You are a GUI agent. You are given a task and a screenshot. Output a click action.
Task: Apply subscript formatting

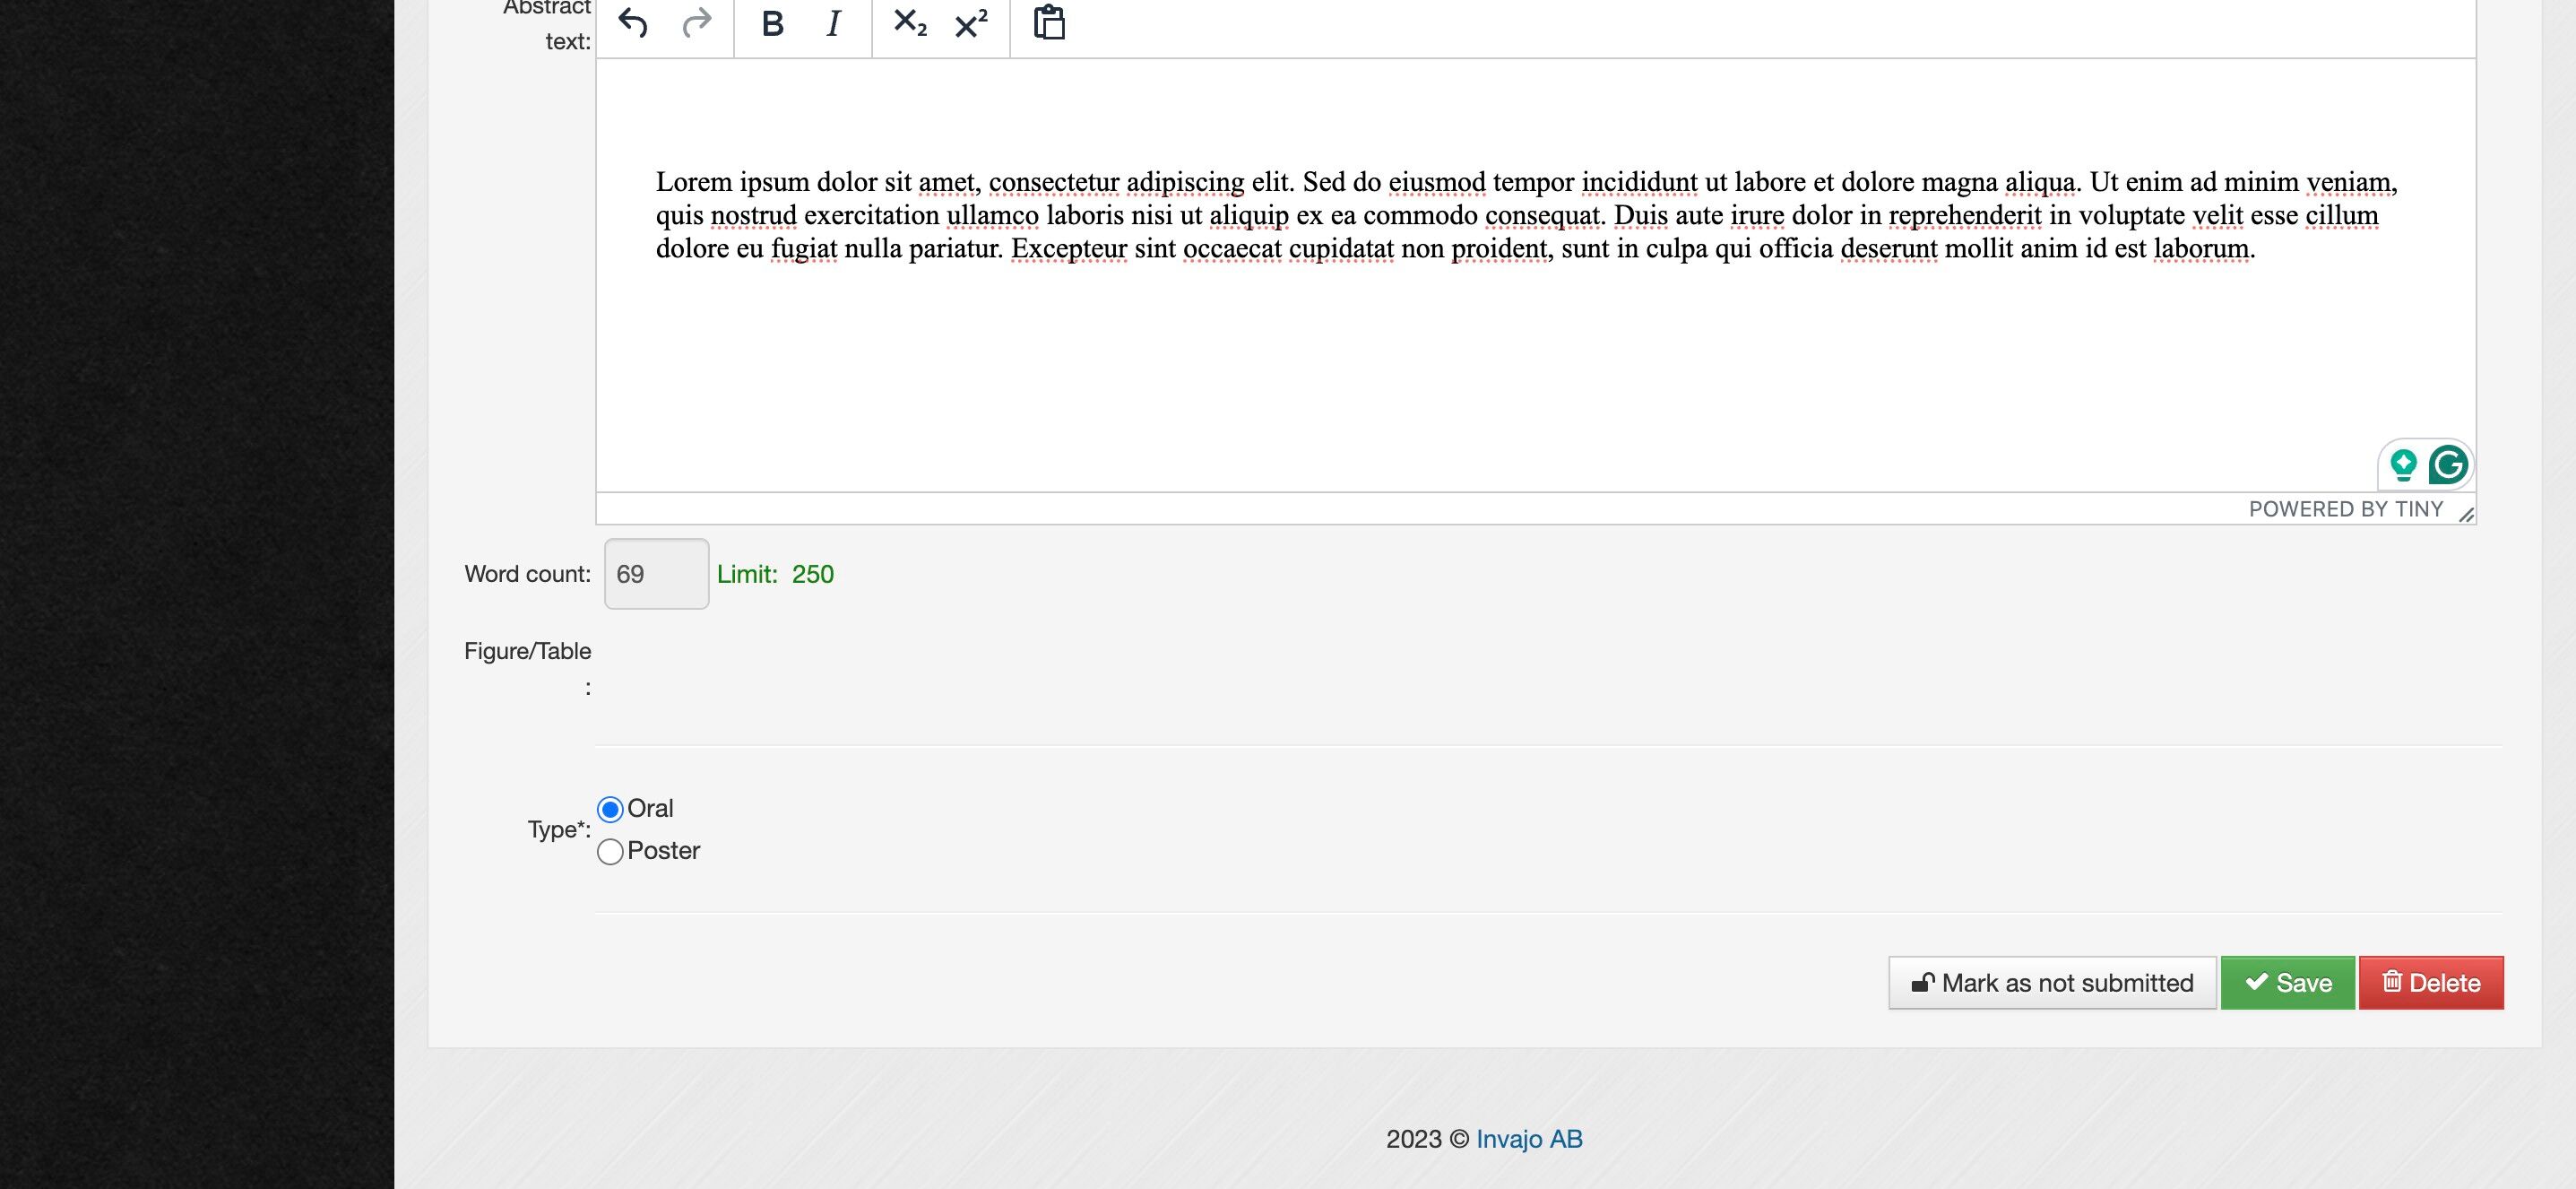tap(909, 23)
